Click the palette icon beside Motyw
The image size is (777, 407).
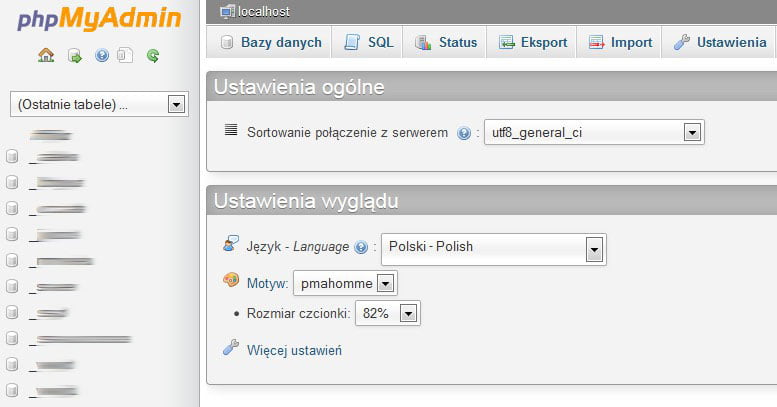230,282
